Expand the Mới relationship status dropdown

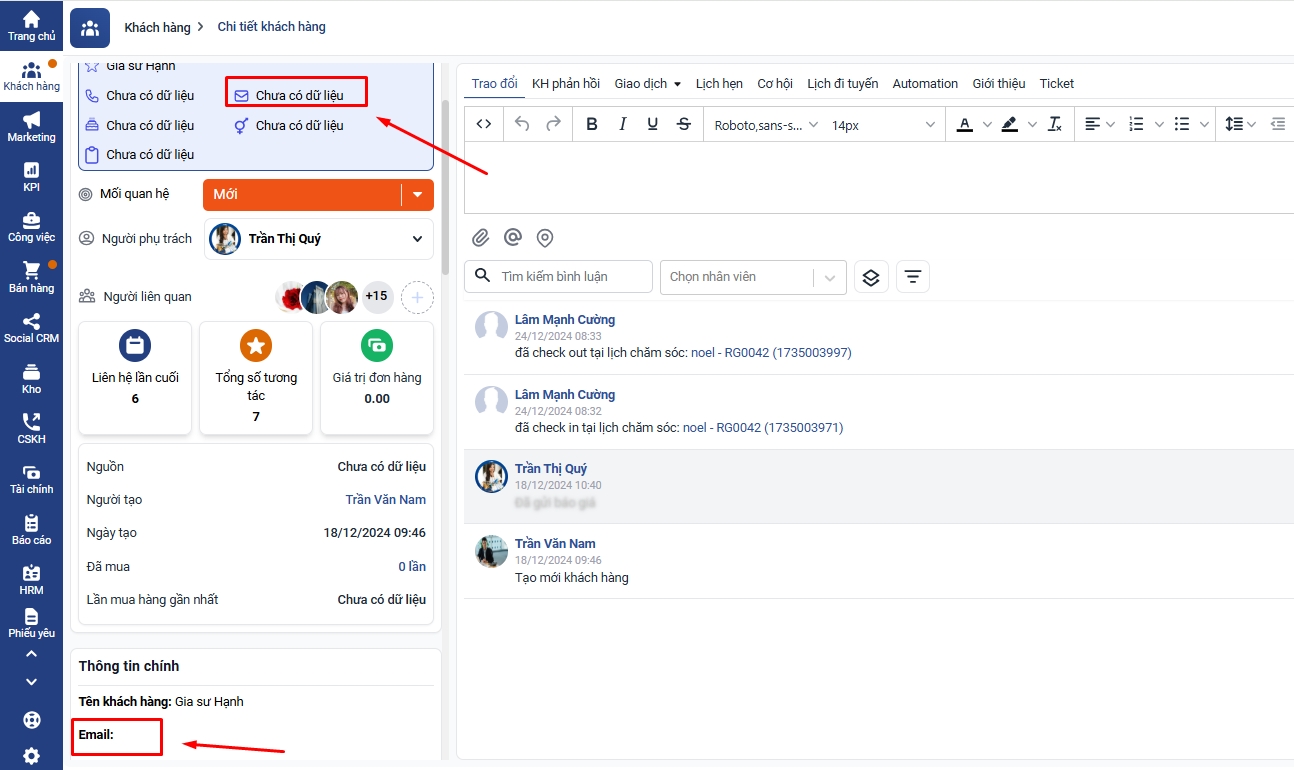tap(418, 195)
